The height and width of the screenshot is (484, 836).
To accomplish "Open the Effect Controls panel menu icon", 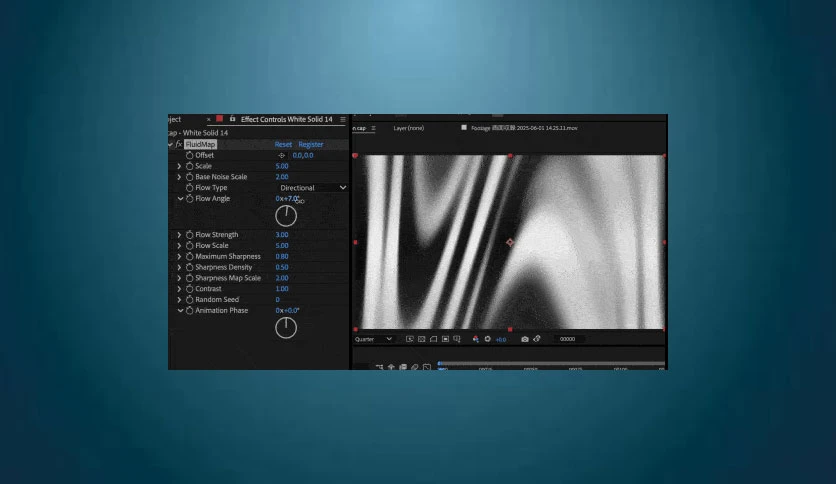I will pos(343,119).
